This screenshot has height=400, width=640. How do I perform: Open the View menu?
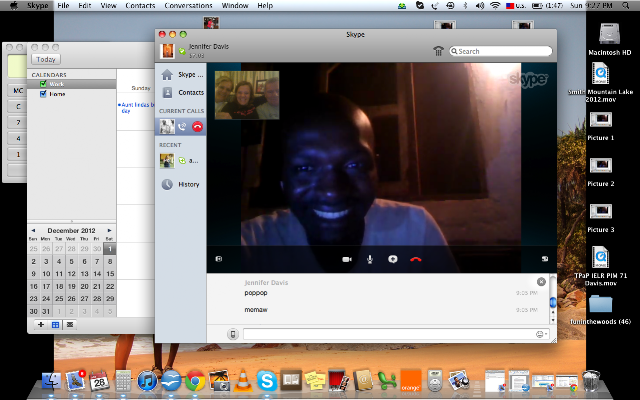(108, 6)
